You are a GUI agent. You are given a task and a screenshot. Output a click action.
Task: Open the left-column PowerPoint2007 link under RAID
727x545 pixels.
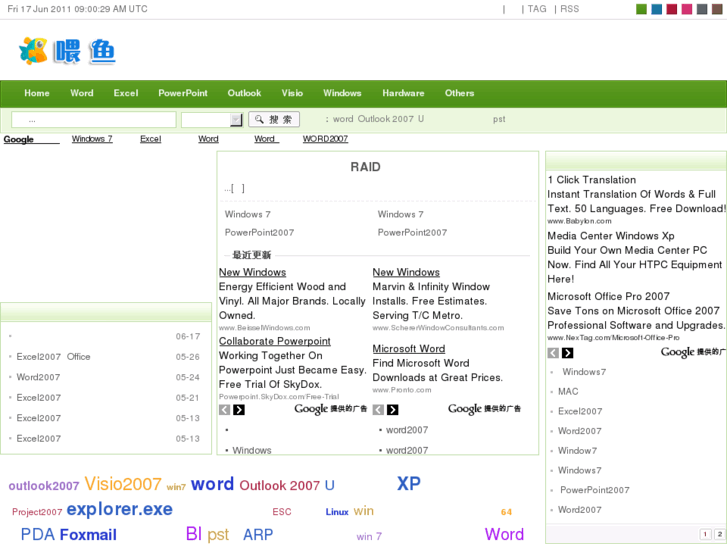[259, 232]
